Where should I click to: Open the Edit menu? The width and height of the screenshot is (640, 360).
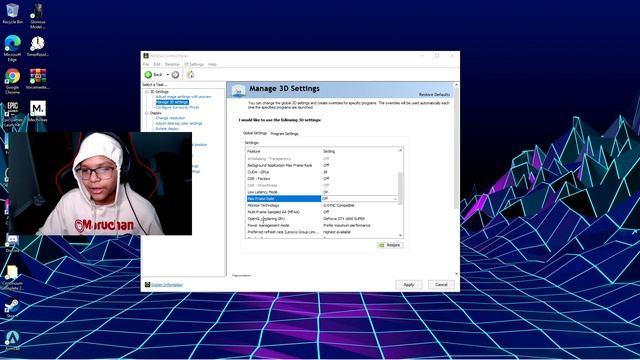(x=157, y=64)
